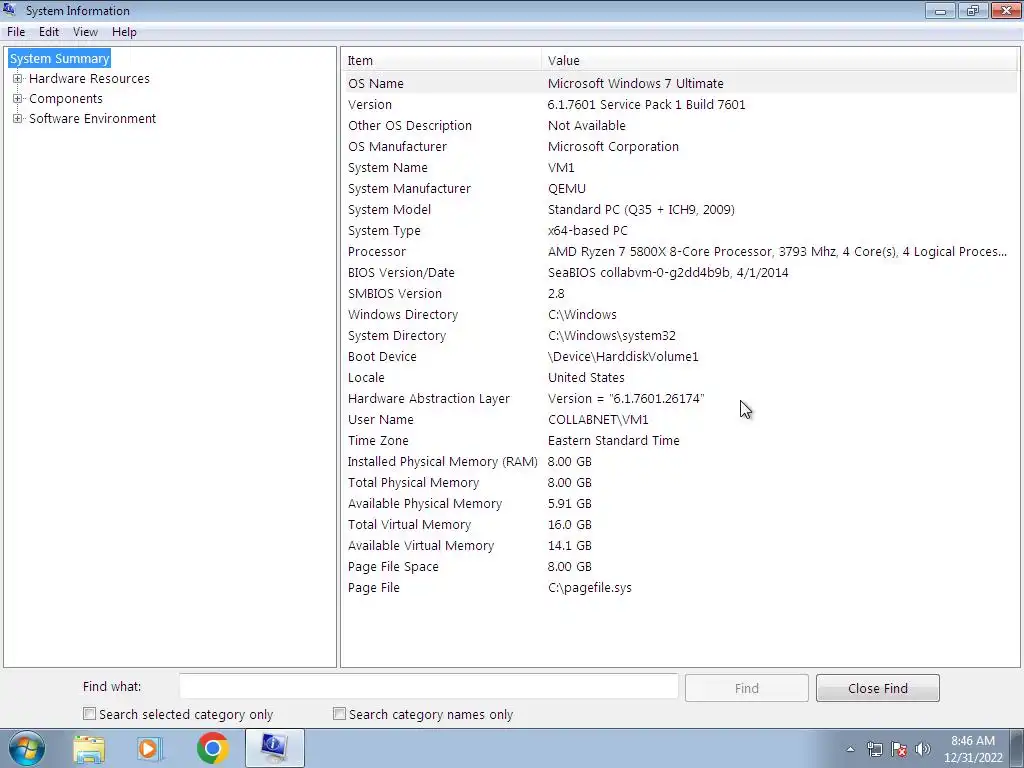Select the Boot Device row
Image resolution: width=1024 pixels, height=768 pixels.
point(680,357)
